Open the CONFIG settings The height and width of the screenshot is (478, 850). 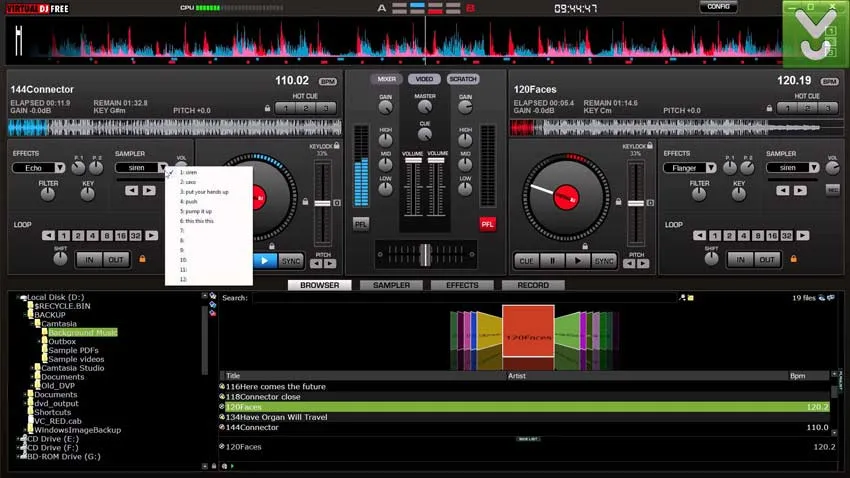coord(718,7)
